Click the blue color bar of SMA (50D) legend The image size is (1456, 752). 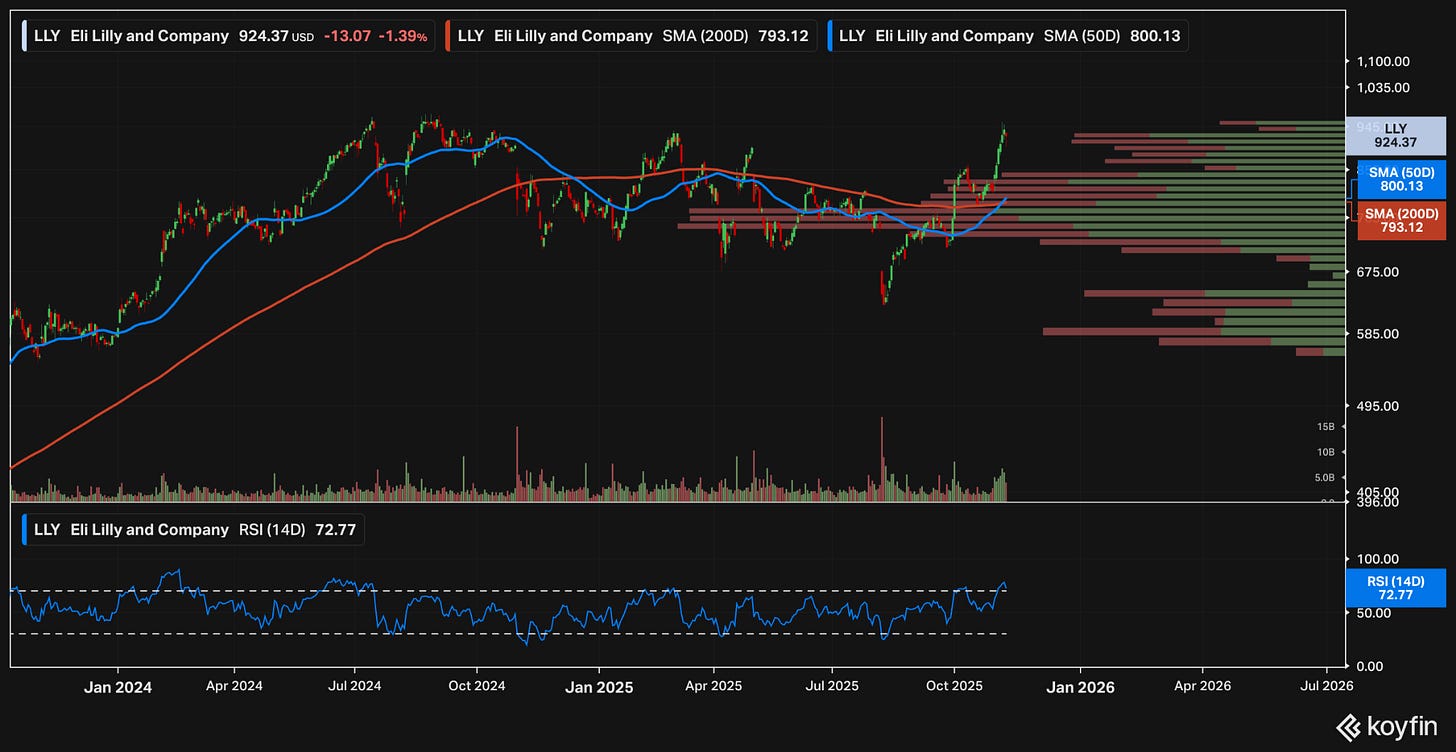(829, 36)
